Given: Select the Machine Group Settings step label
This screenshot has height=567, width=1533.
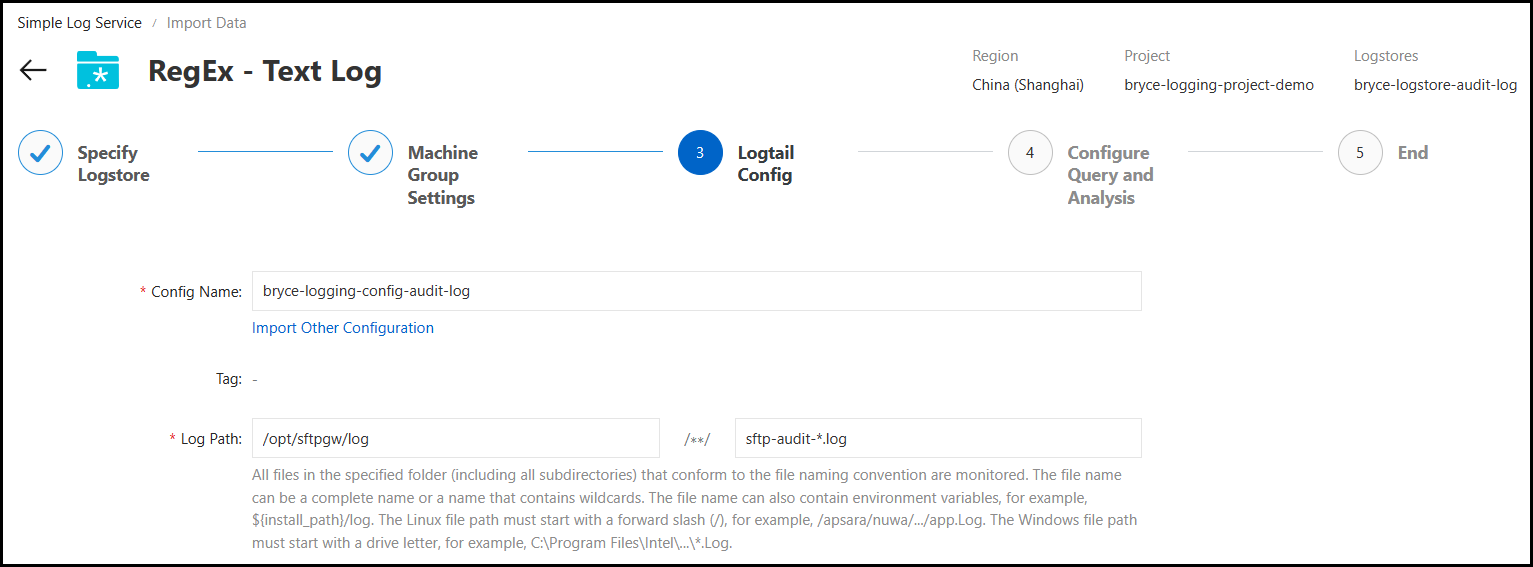Looking at the screenshot, I should (442, 175).
